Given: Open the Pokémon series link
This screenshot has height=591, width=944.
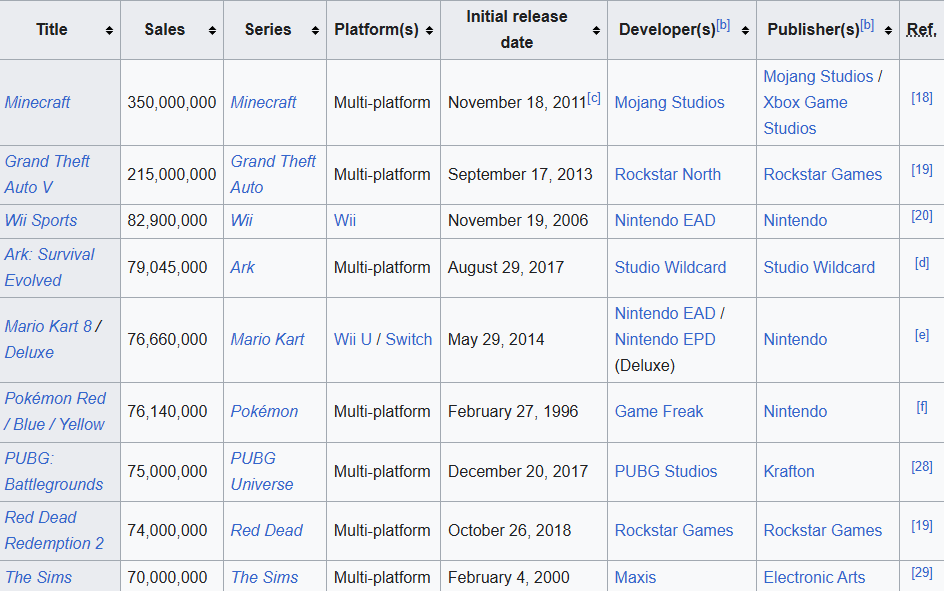Looking at the screenshot, I should (x=264, y=412).
